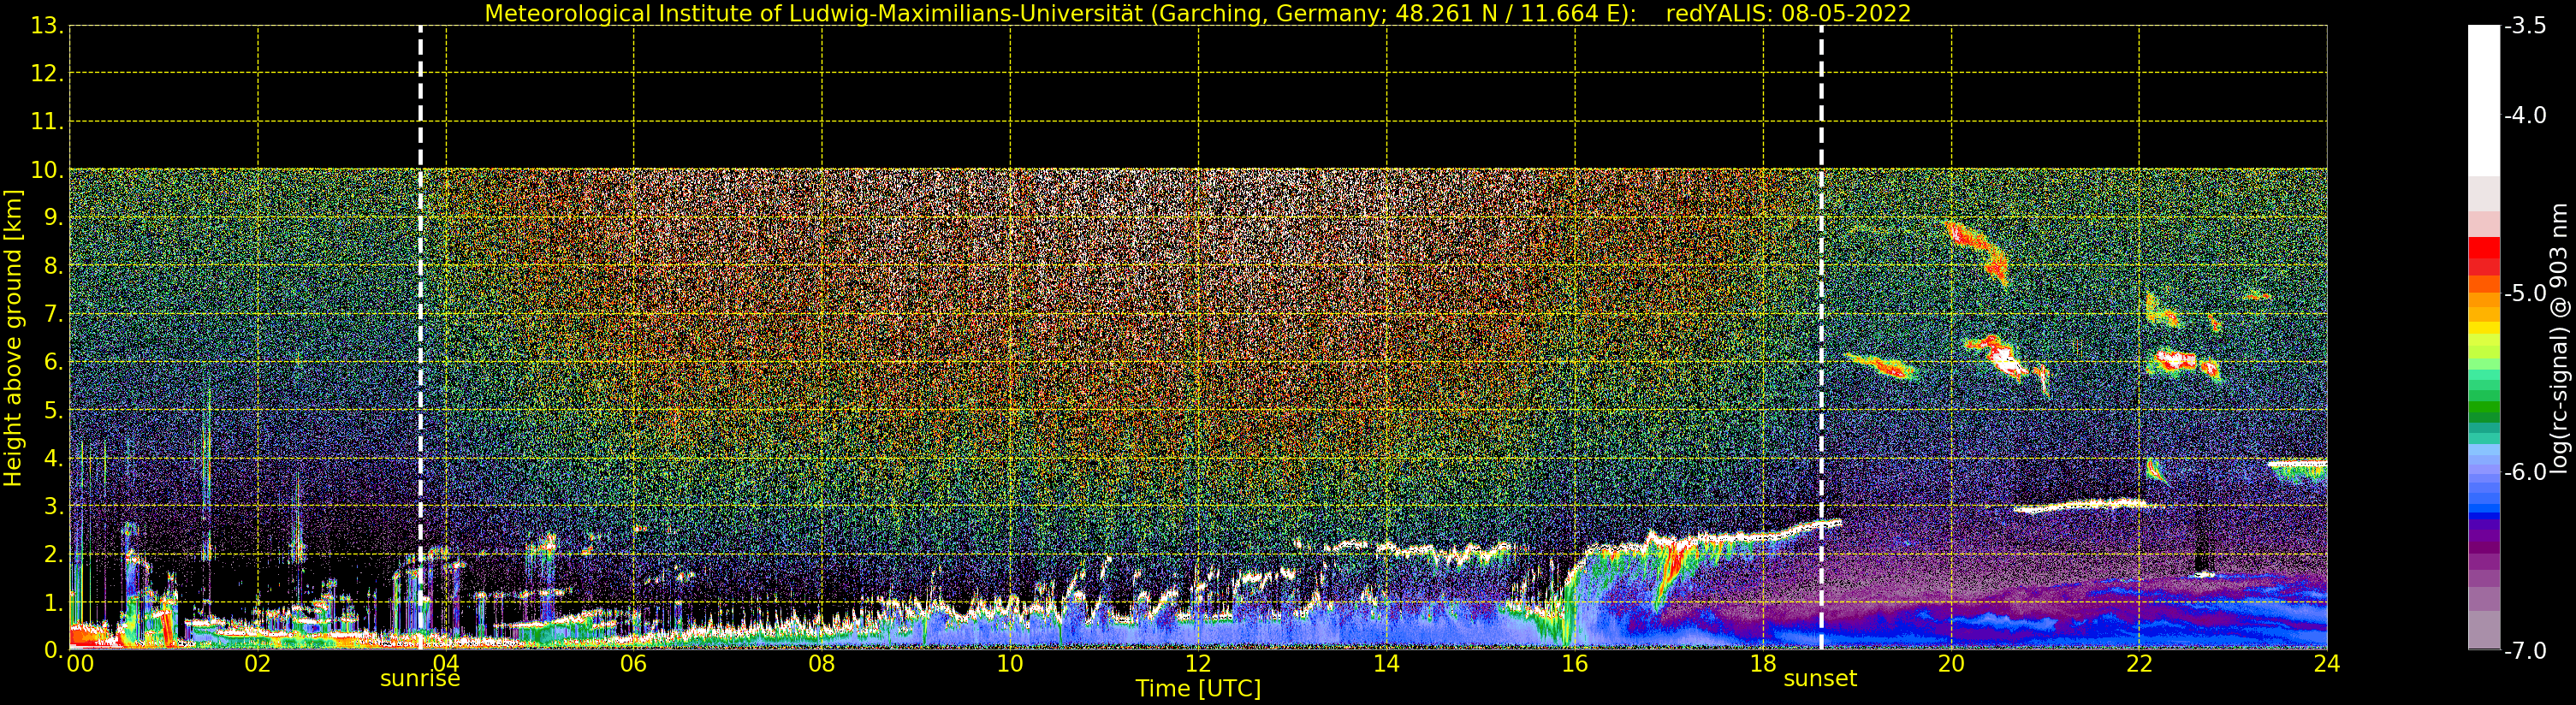Click the '22' time axis tick label
The image size is (2576, 705).
coord(2139,664)
